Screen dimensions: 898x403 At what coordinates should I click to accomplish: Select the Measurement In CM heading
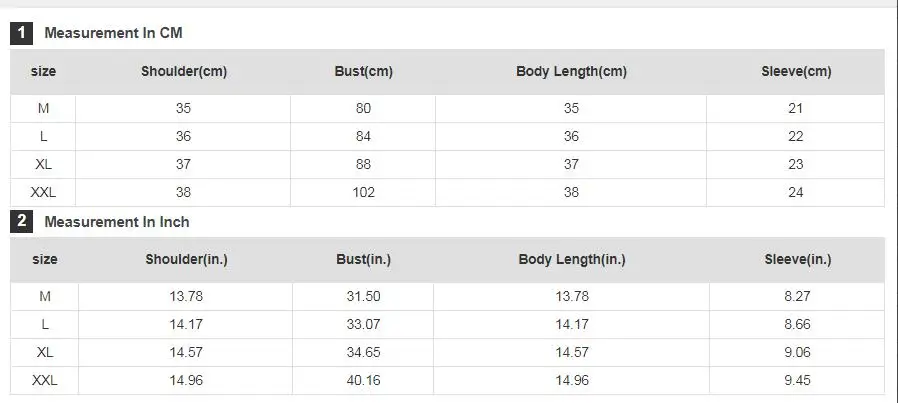(x=113, y=33)
